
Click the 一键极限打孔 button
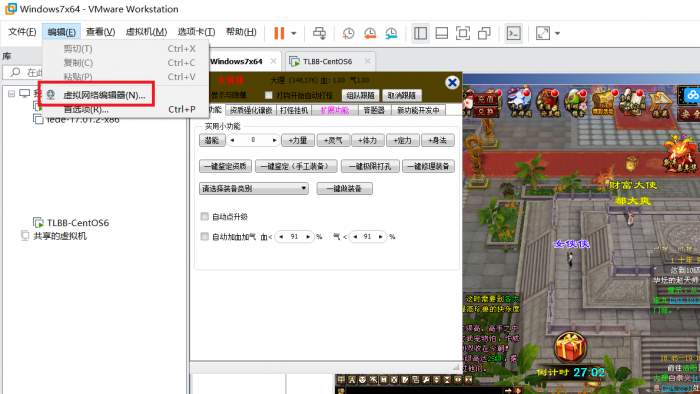click(x=370, y=166)
